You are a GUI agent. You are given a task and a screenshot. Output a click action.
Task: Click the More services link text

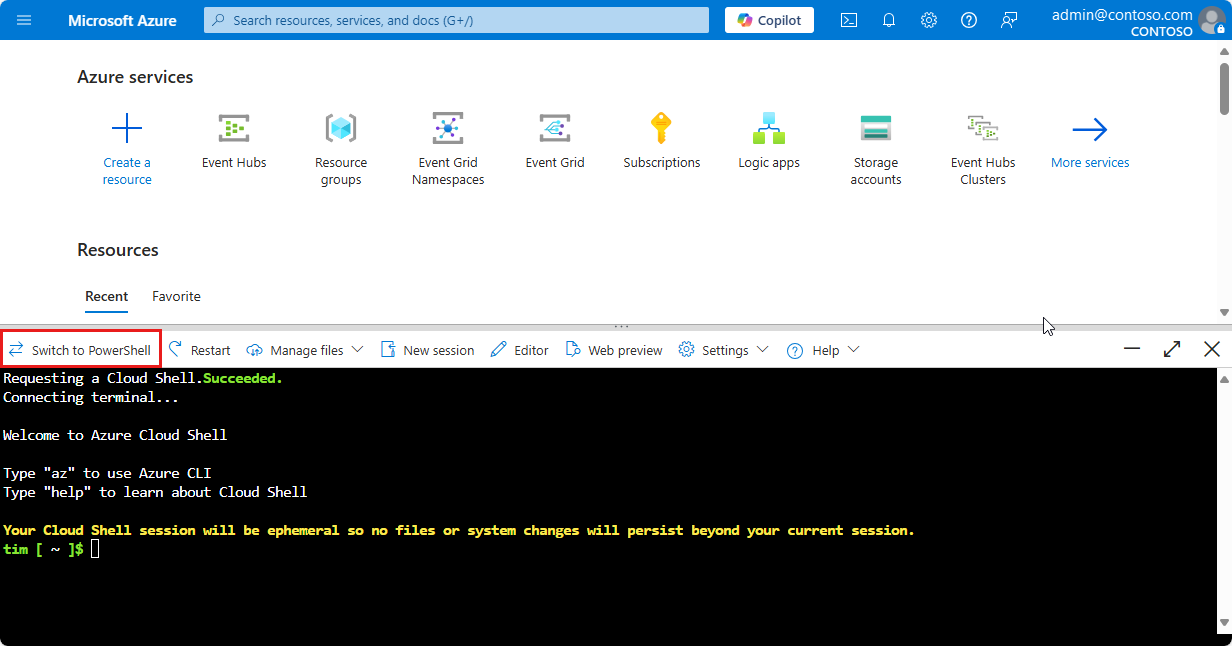pos(1090,163)
